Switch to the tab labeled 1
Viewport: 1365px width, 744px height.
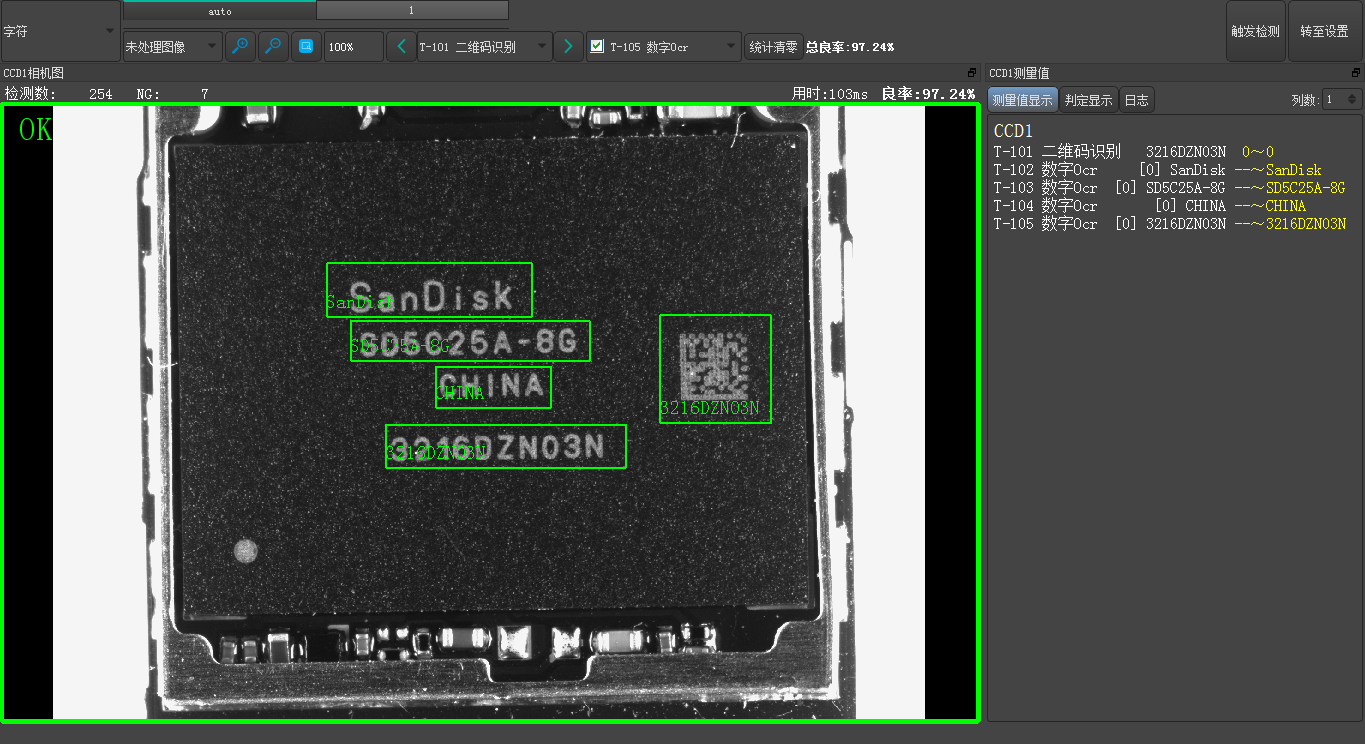[x=412, y=11]
